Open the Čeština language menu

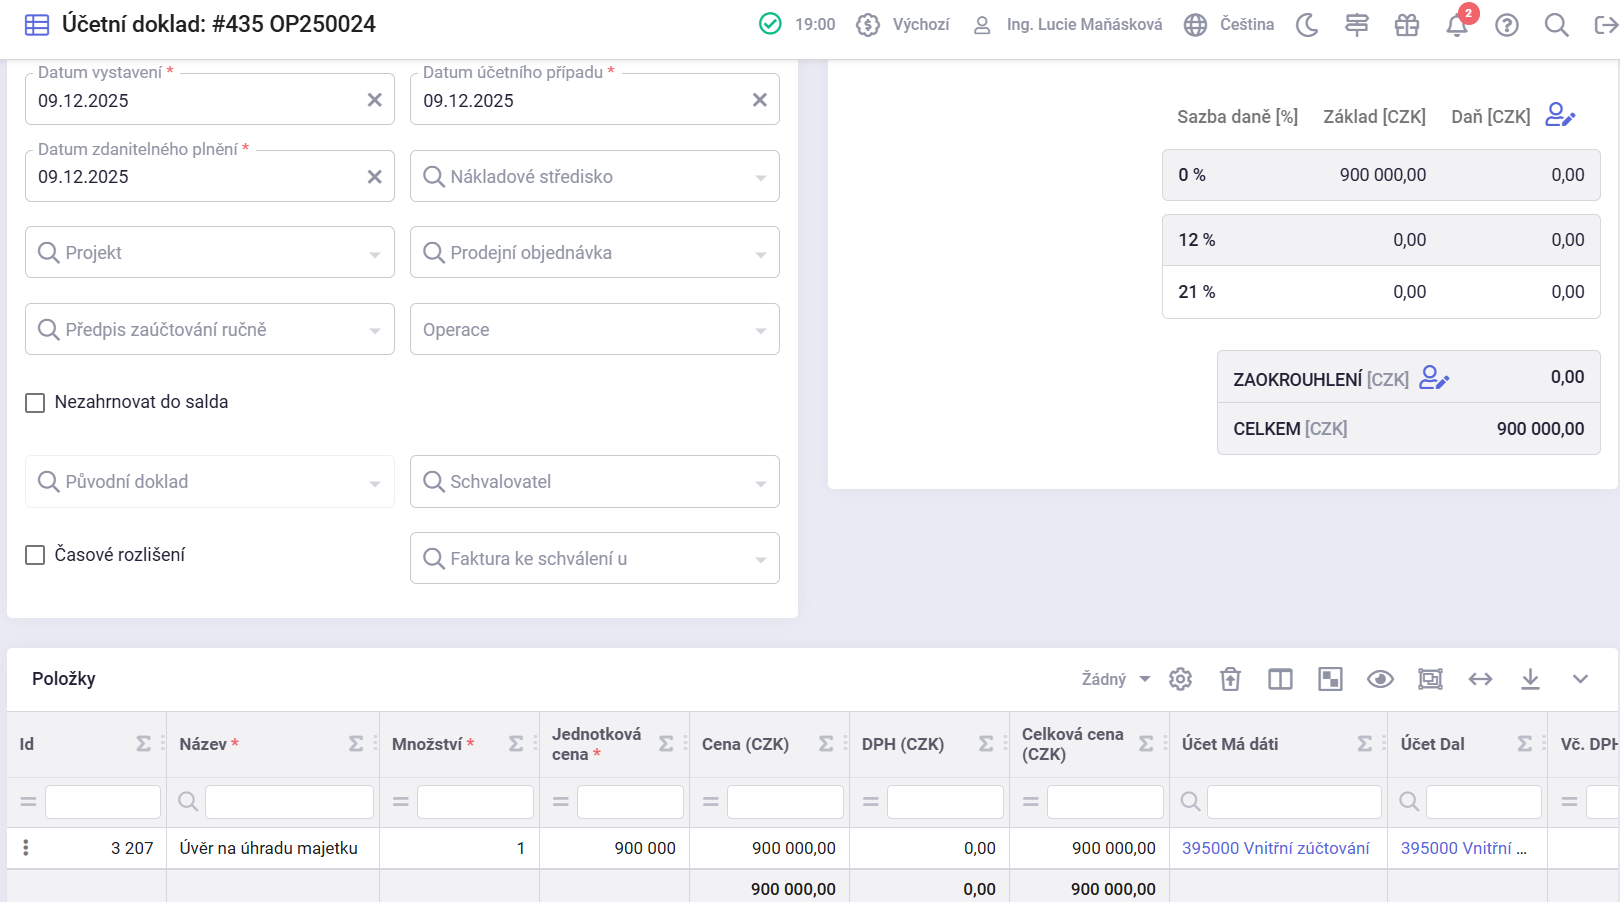pyautogui.click(x=1229, y=25)
